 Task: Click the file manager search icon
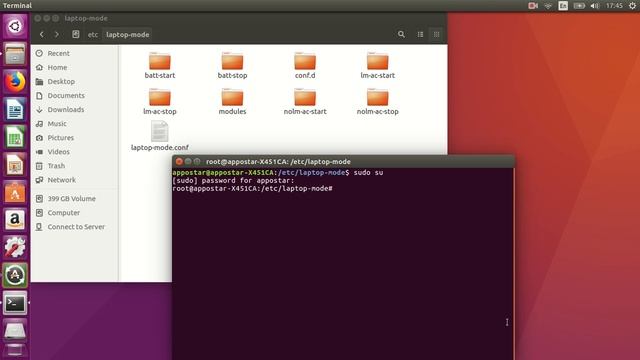[401, 35]
